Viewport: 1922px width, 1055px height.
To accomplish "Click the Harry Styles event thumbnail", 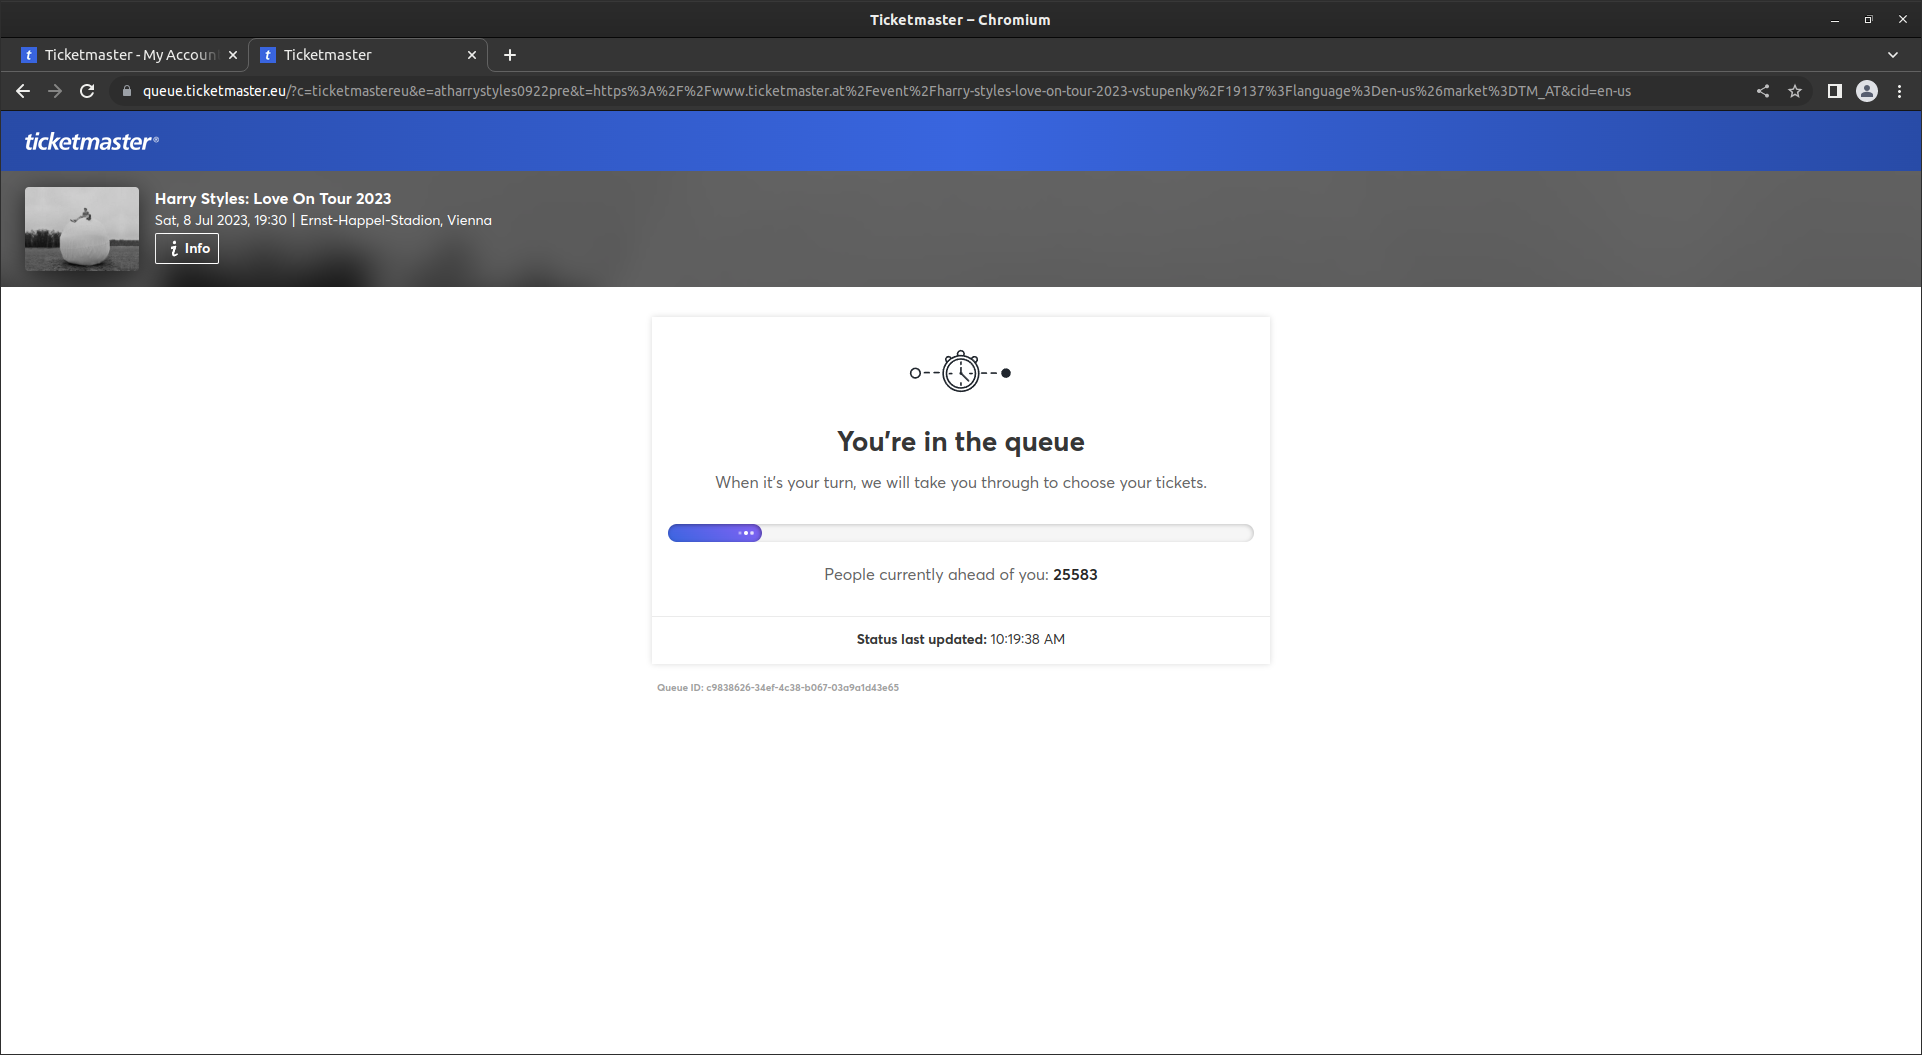I will (x=82, y=229).
